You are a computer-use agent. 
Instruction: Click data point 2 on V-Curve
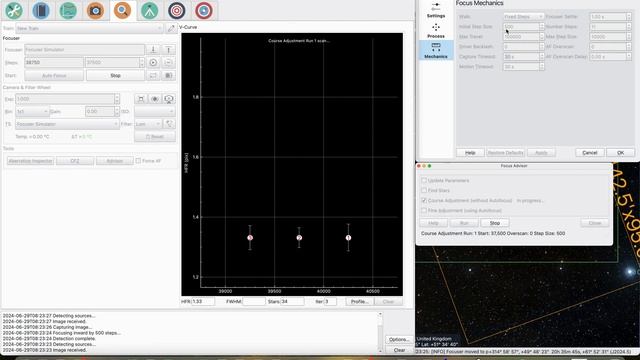(299, 238)
